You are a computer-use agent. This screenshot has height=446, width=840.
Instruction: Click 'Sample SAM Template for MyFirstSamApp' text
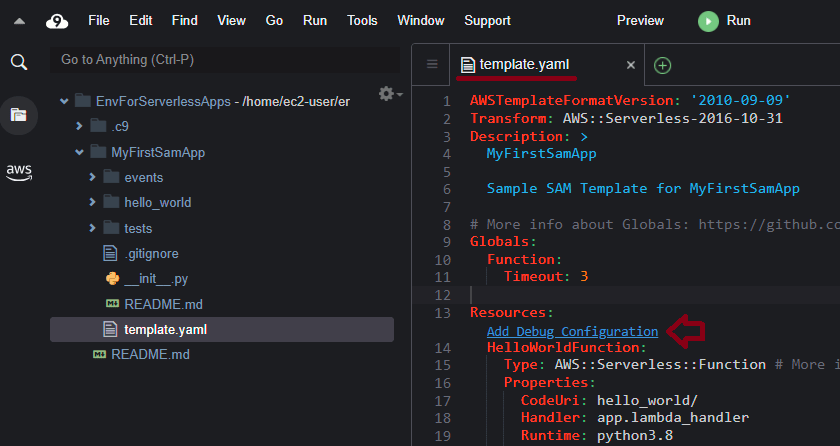point(643,188)
